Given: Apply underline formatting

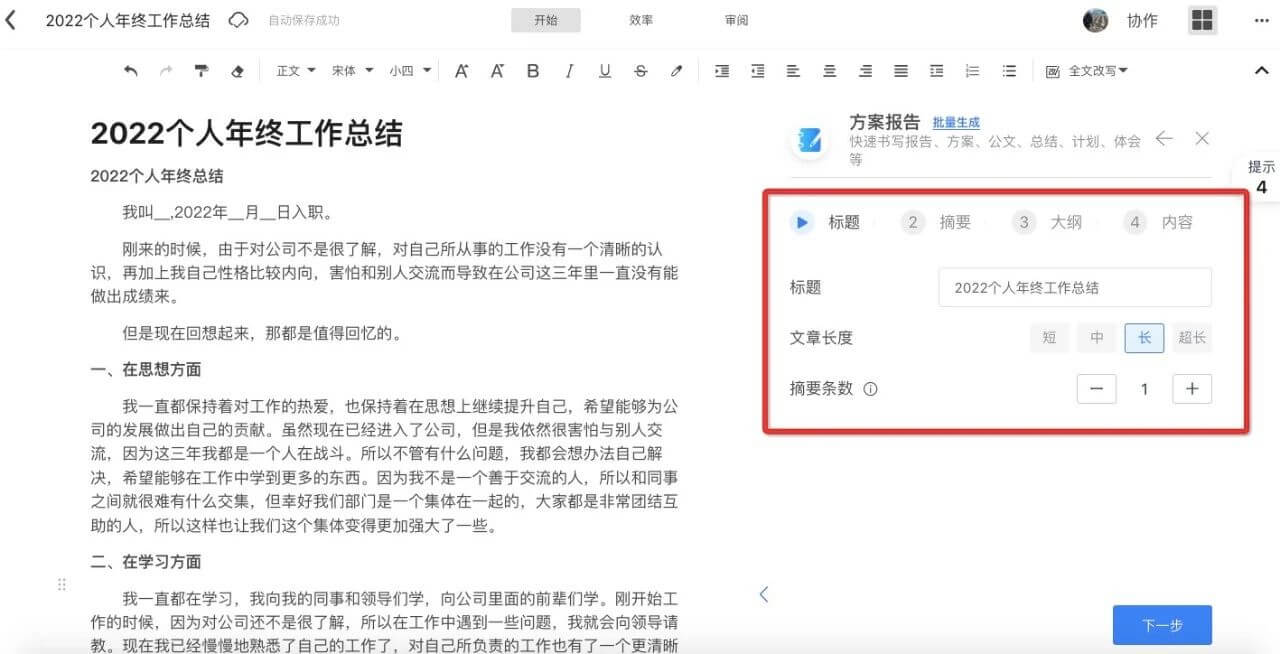Looking at the screenshot, I should point(605,71).
